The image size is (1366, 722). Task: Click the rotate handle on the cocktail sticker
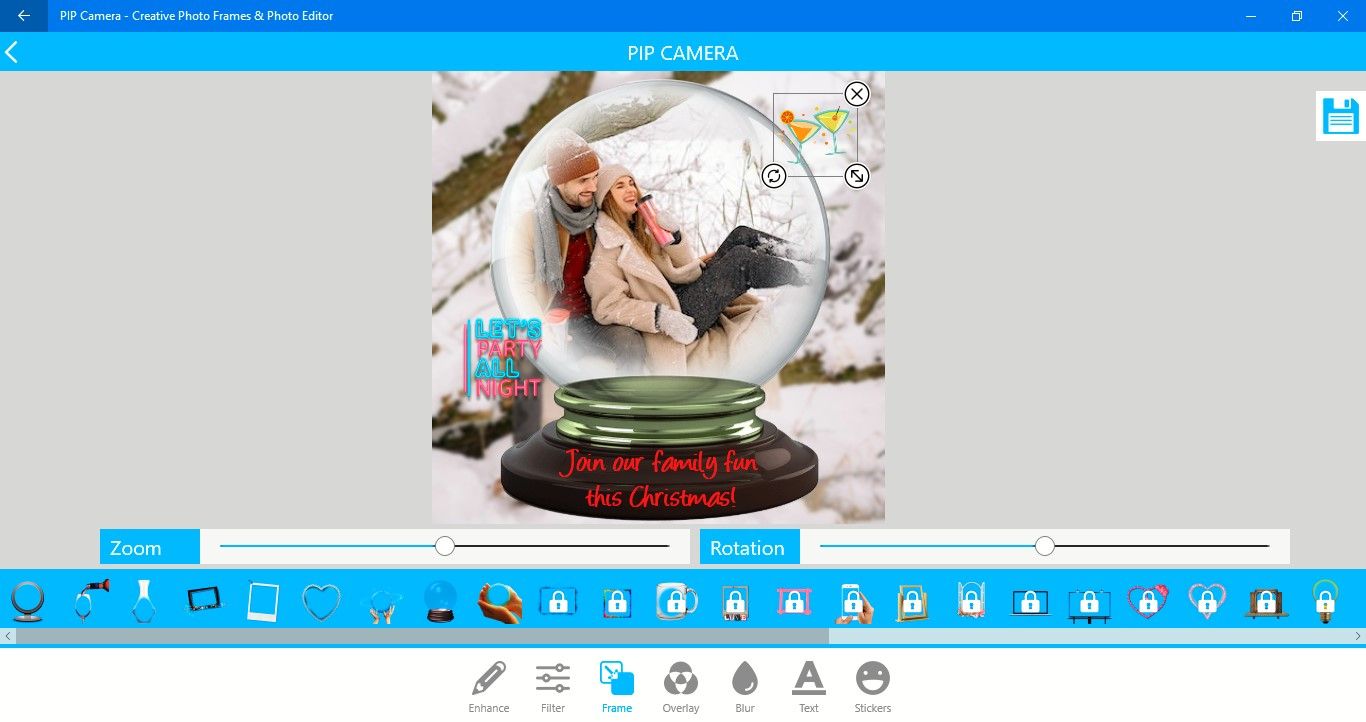pos(774,176)
